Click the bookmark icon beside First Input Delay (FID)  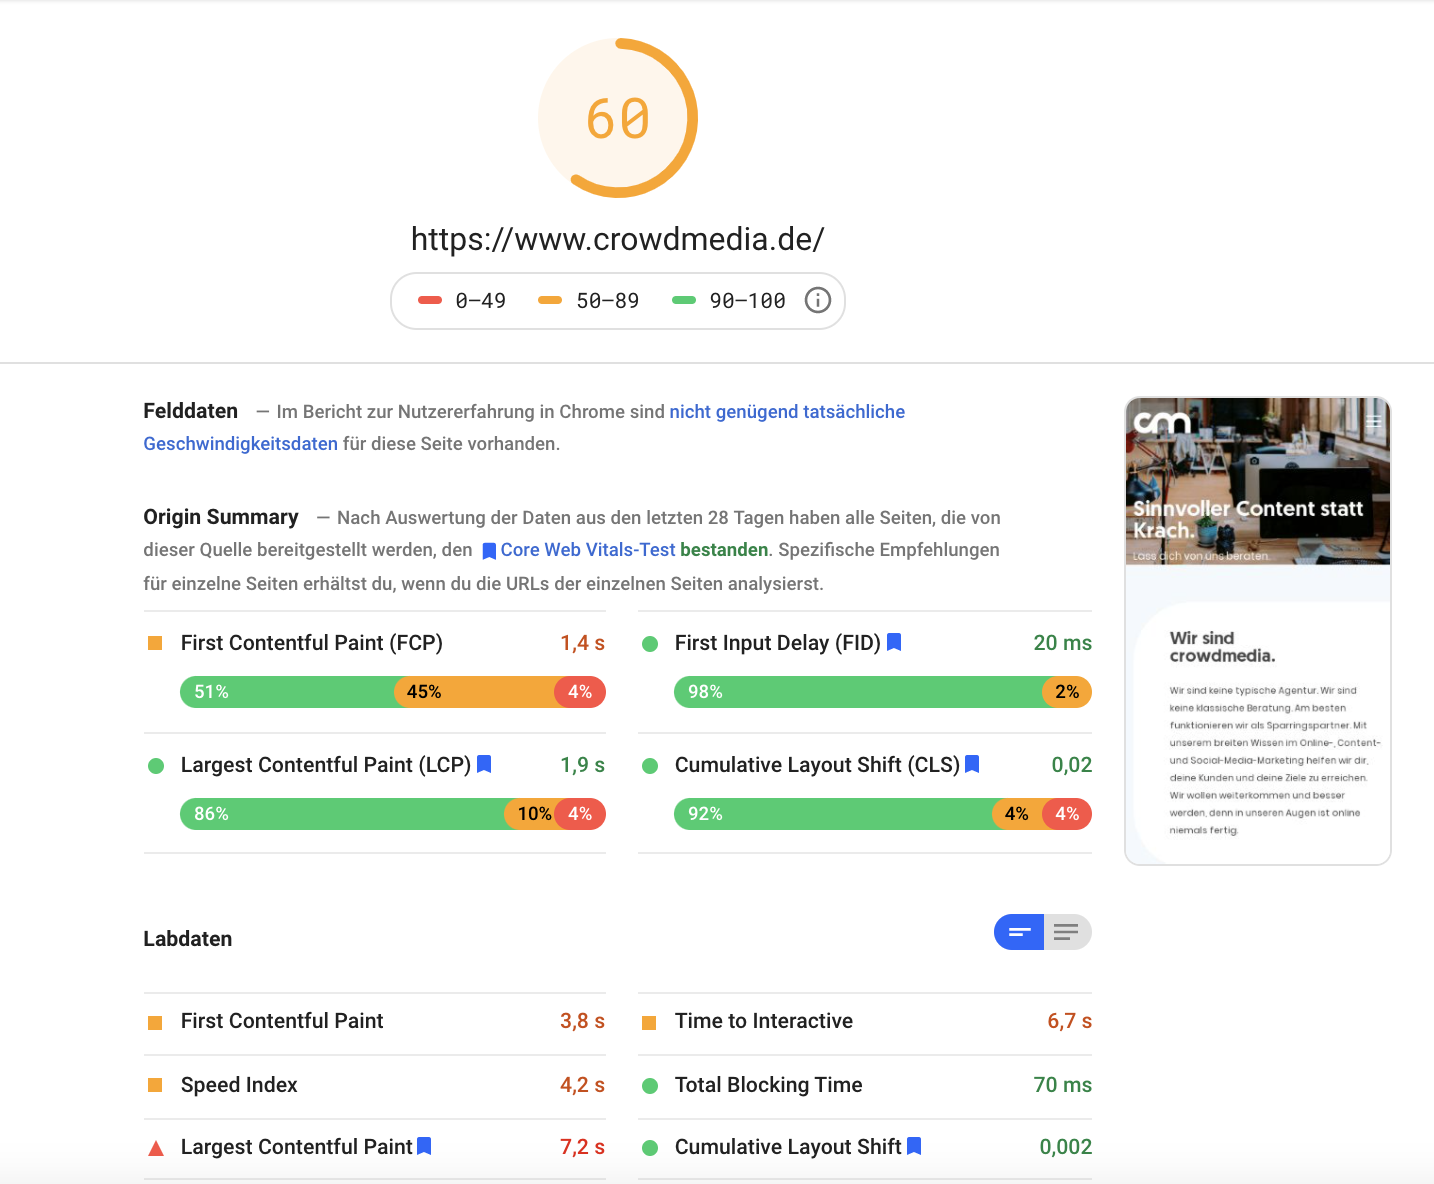coord(894,642)
